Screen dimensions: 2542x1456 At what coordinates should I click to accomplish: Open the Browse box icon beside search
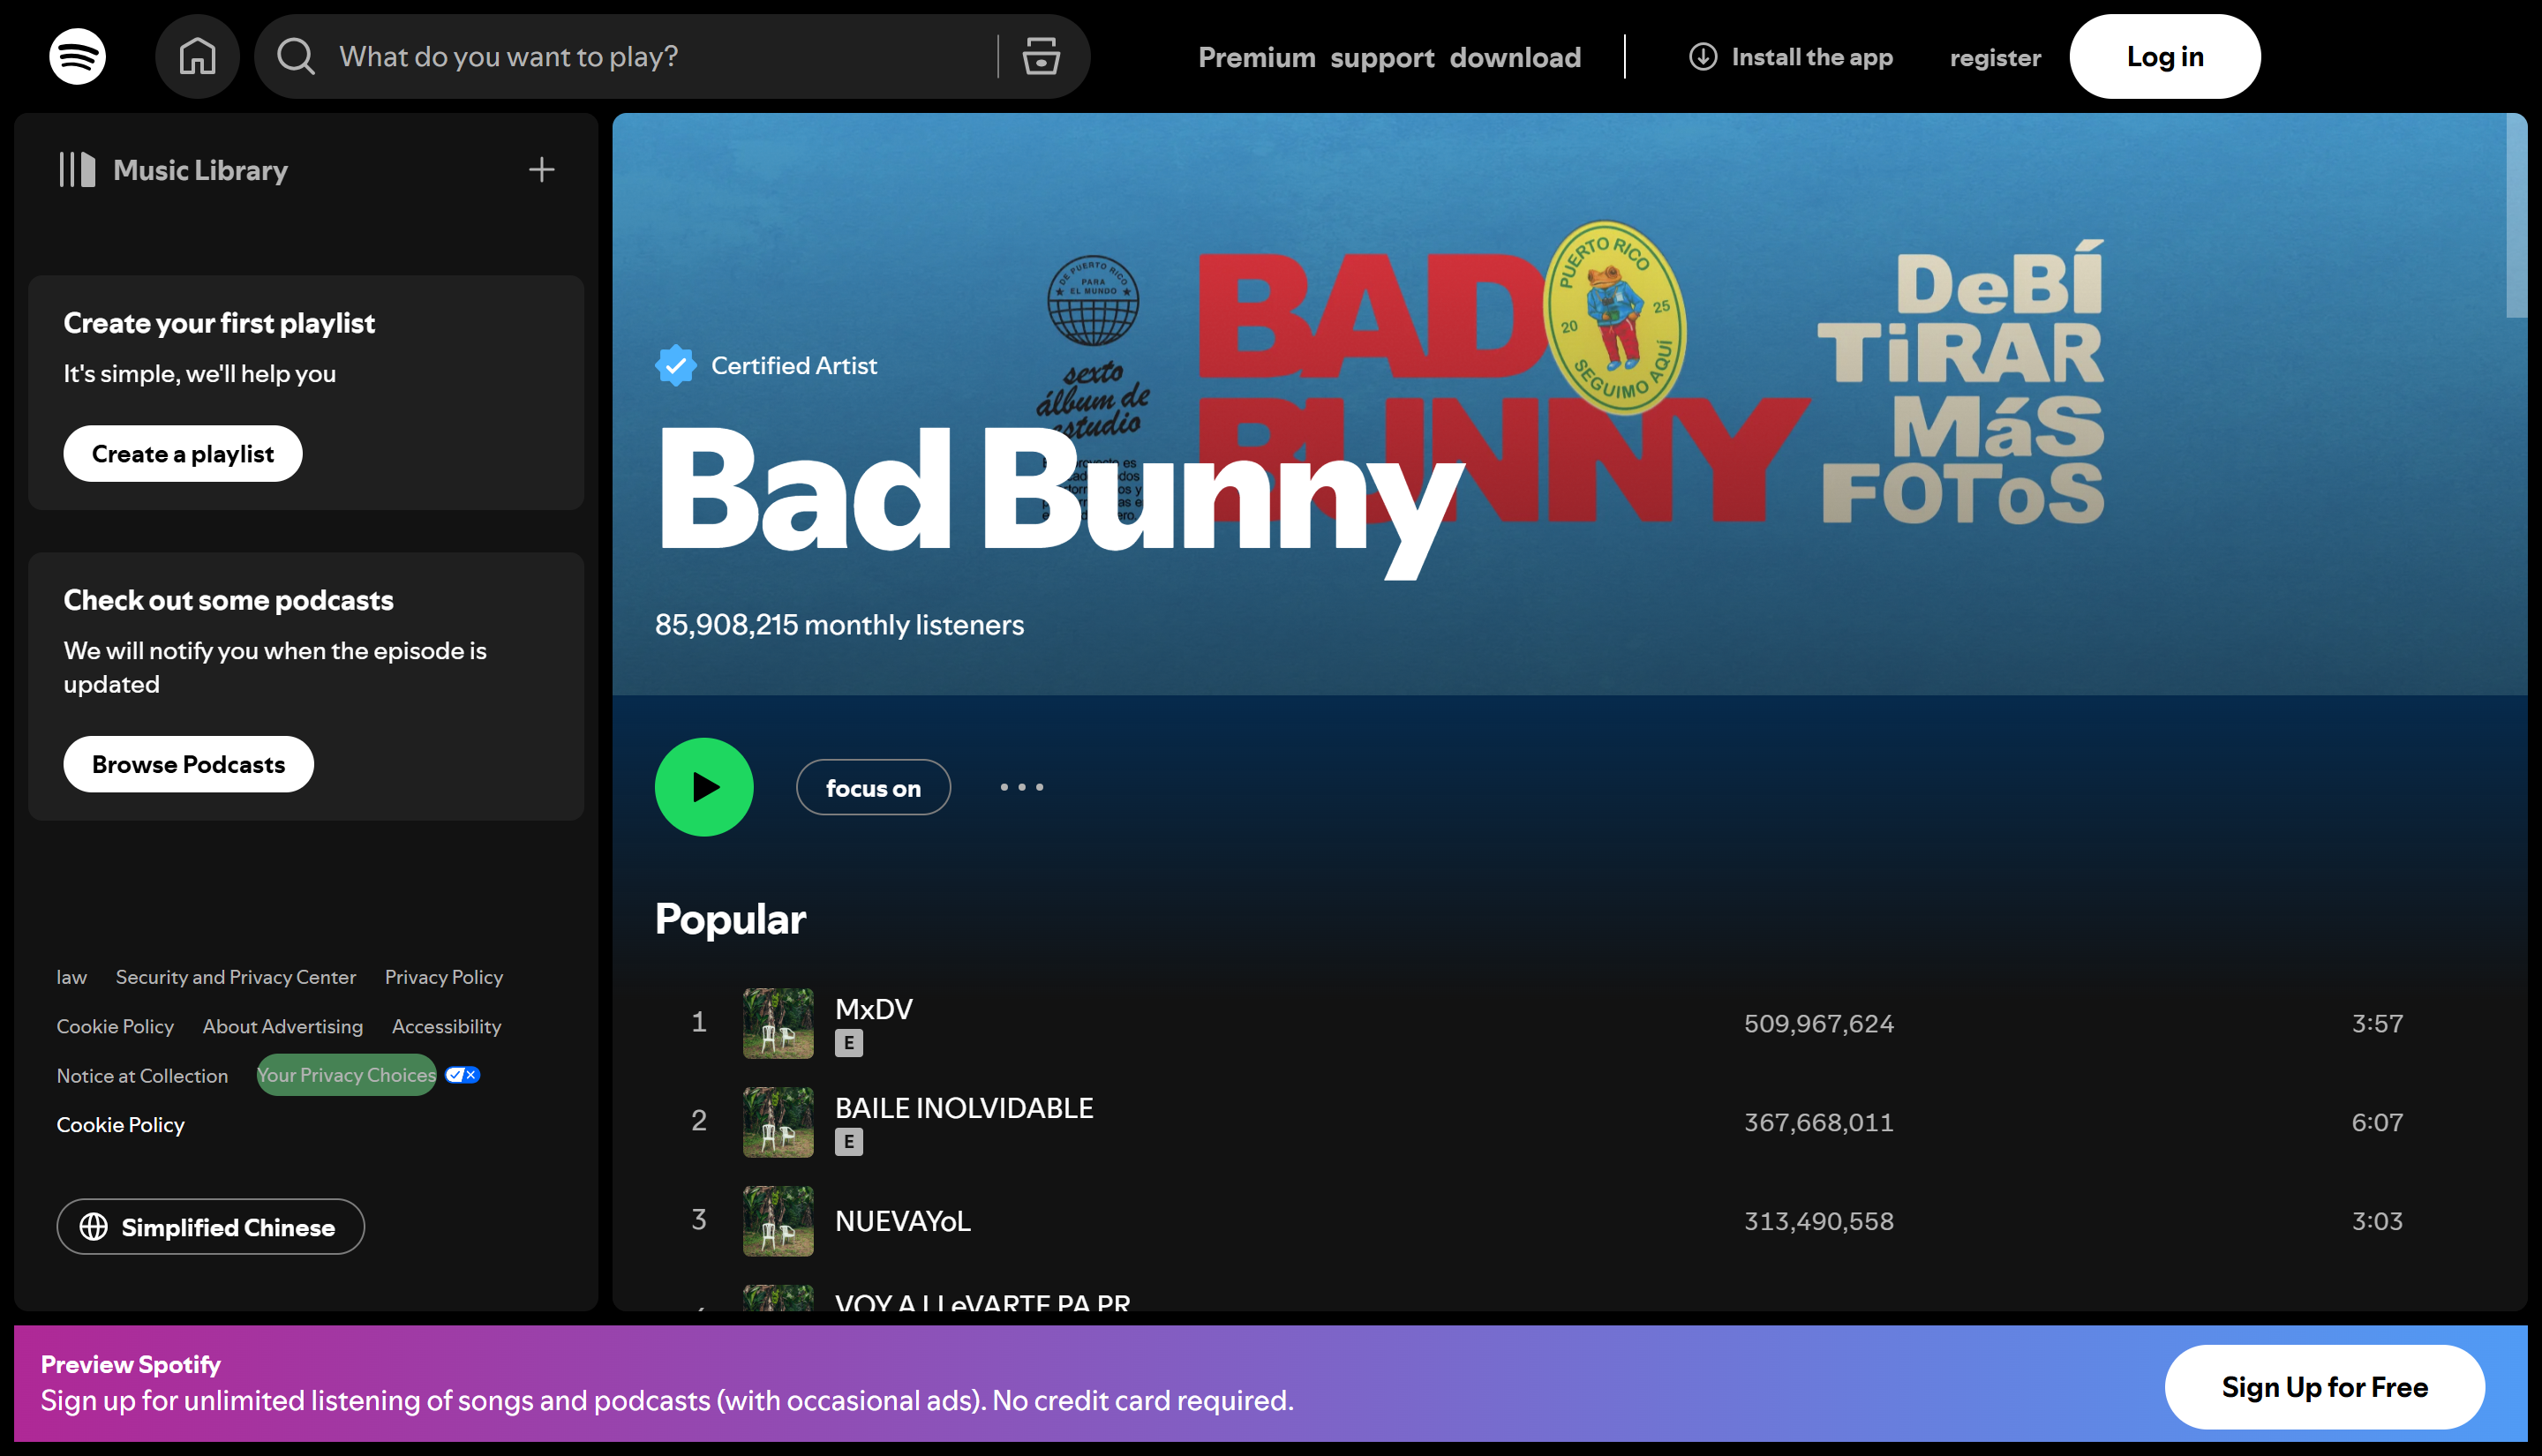pyautogui.click(x=1041, y=57)
